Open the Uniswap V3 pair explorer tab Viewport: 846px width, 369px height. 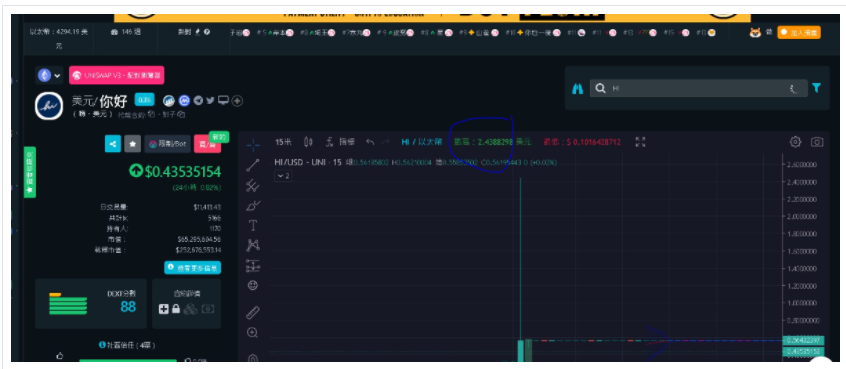tap(117, 76)
